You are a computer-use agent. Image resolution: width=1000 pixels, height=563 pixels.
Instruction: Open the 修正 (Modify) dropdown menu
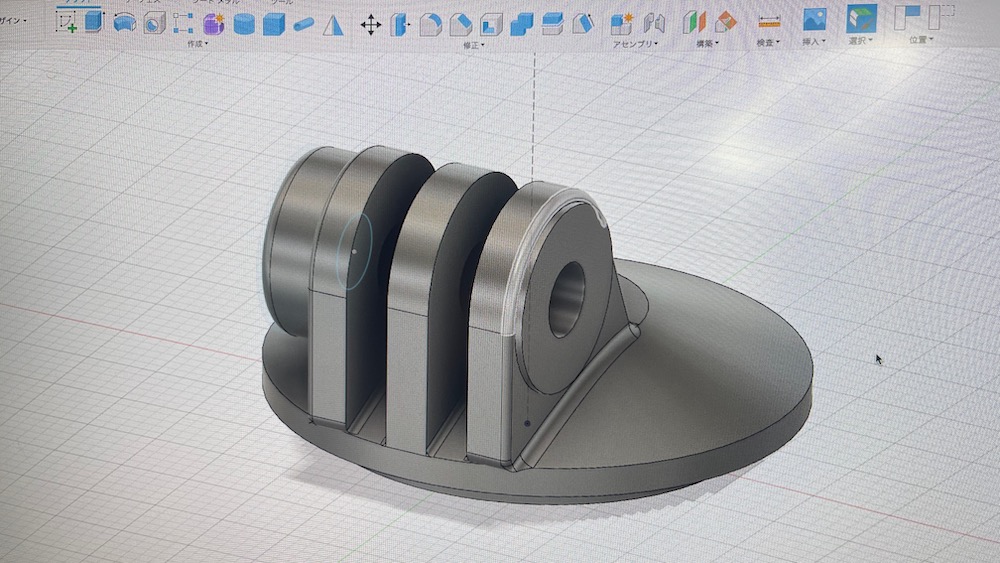click(474, 45)
